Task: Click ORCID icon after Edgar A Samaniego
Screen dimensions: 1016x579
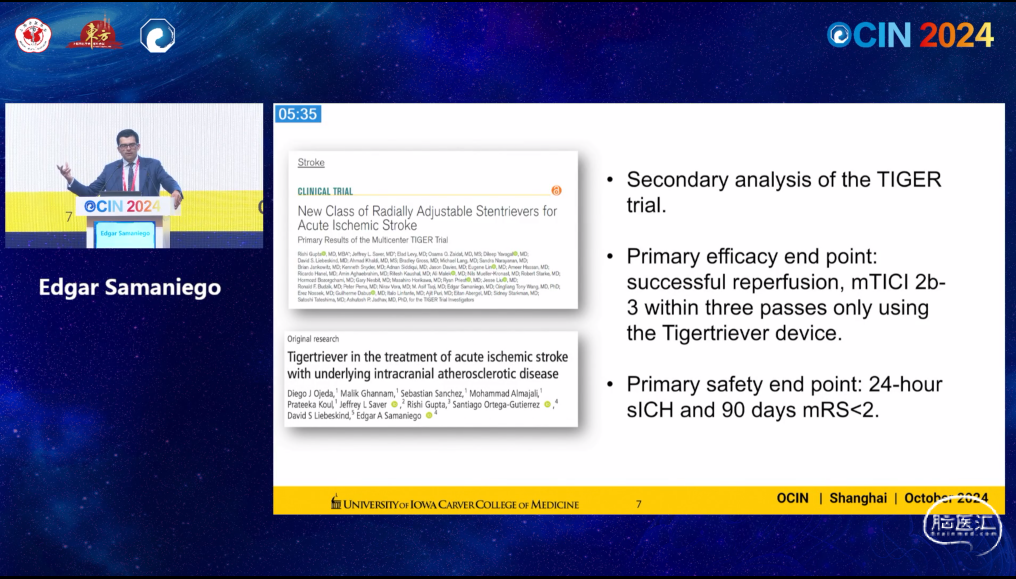Action: pos(429,416)
